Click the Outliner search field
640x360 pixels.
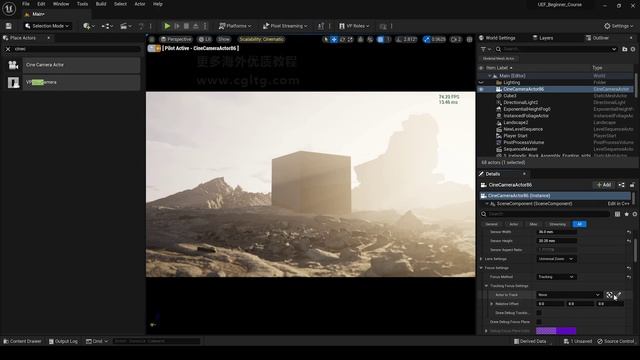pyautogui.click(x=556, y=49)
